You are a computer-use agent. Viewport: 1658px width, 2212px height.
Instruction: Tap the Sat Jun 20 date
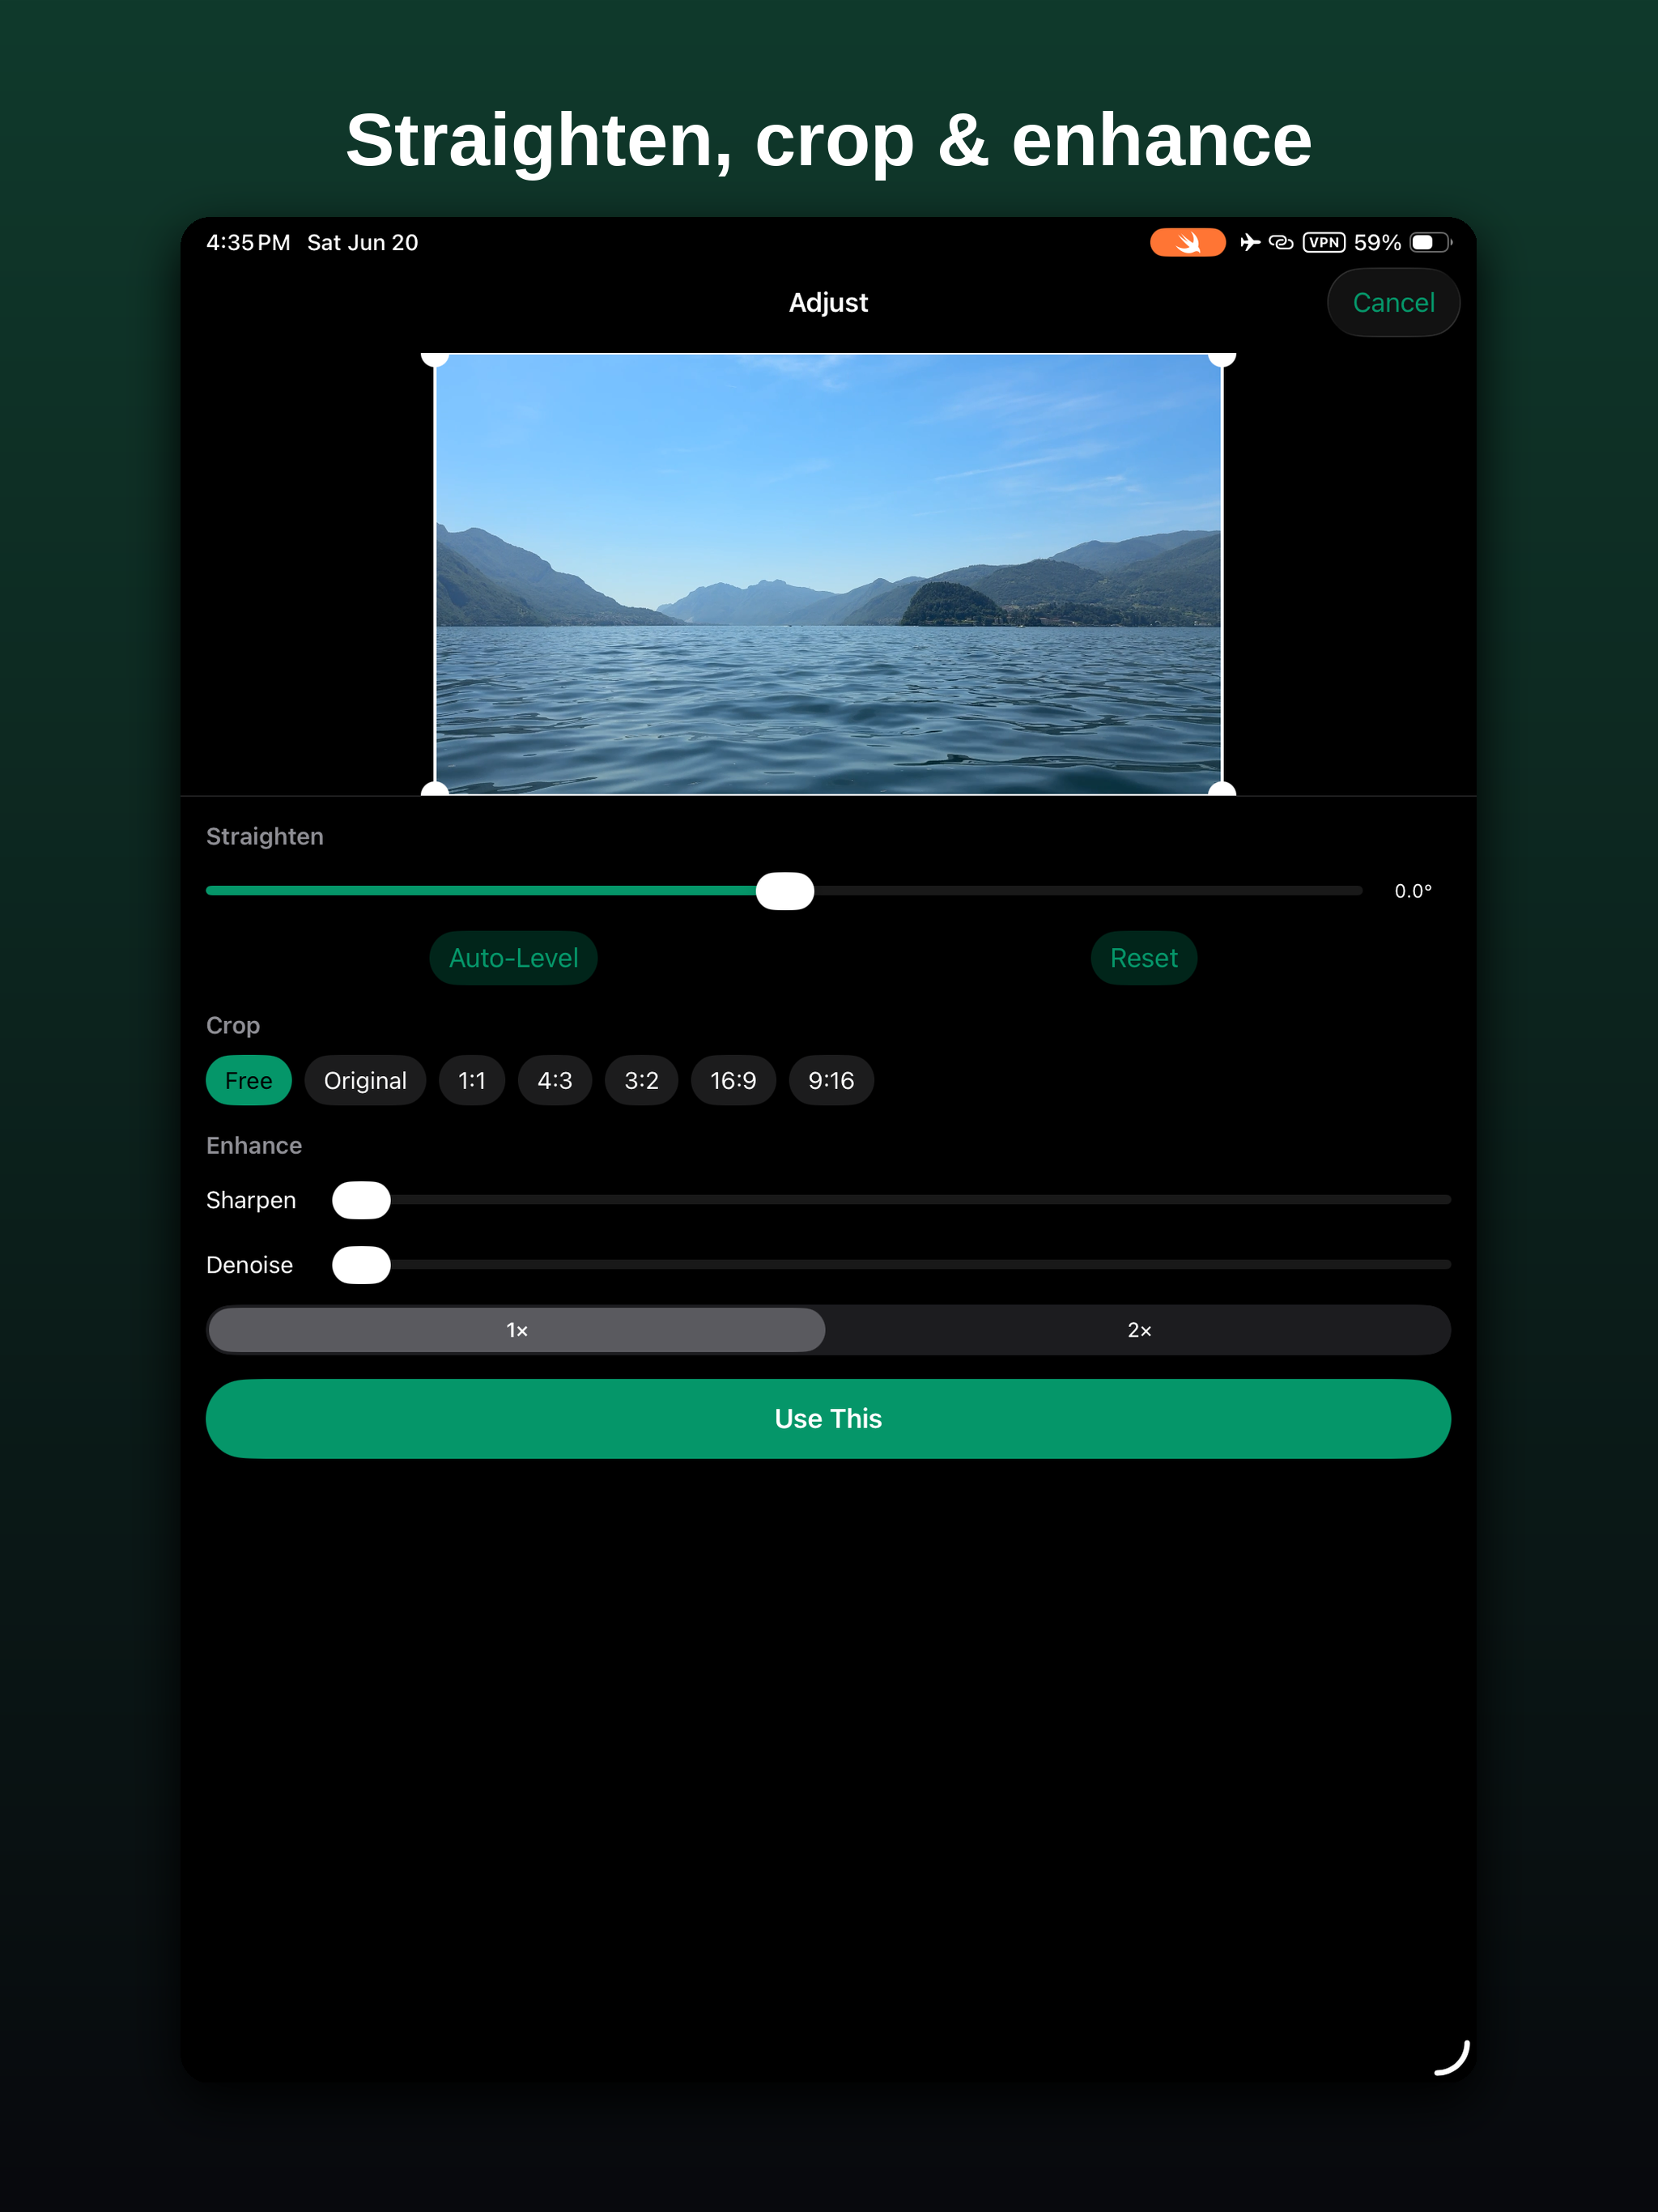[362, 242]
